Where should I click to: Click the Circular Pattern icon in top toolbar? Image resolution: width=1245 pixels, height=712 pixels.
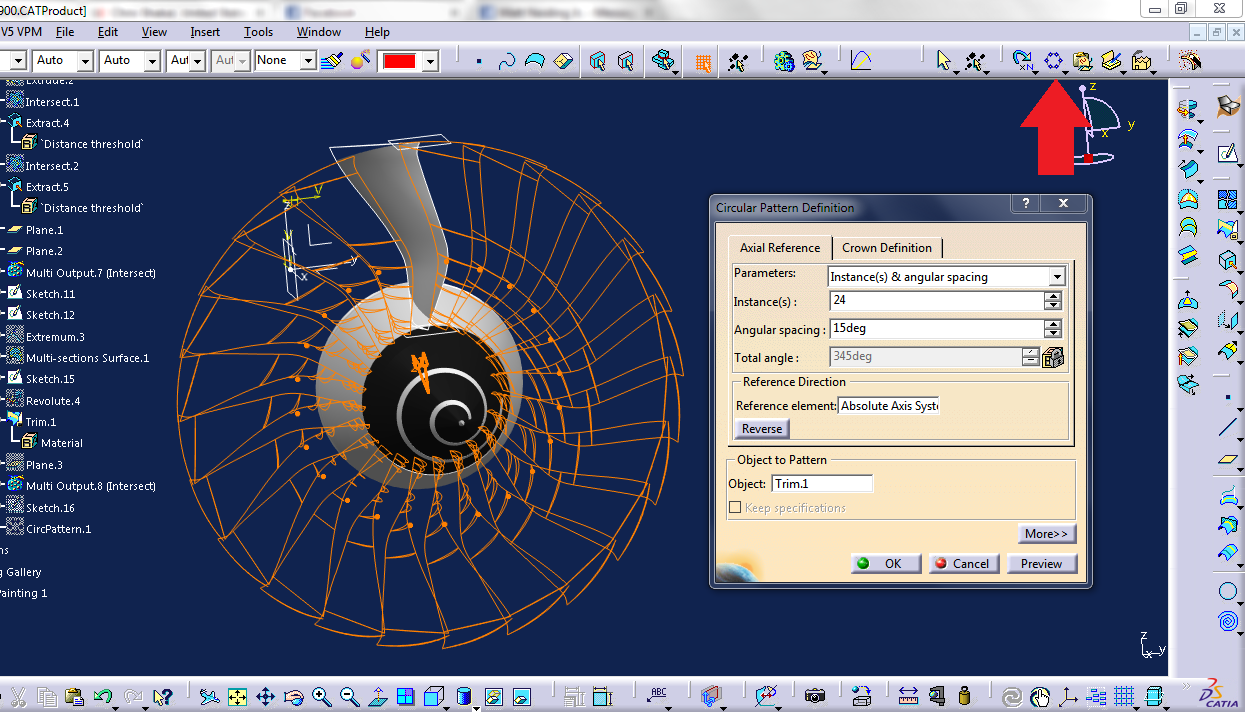(1053, 61)
